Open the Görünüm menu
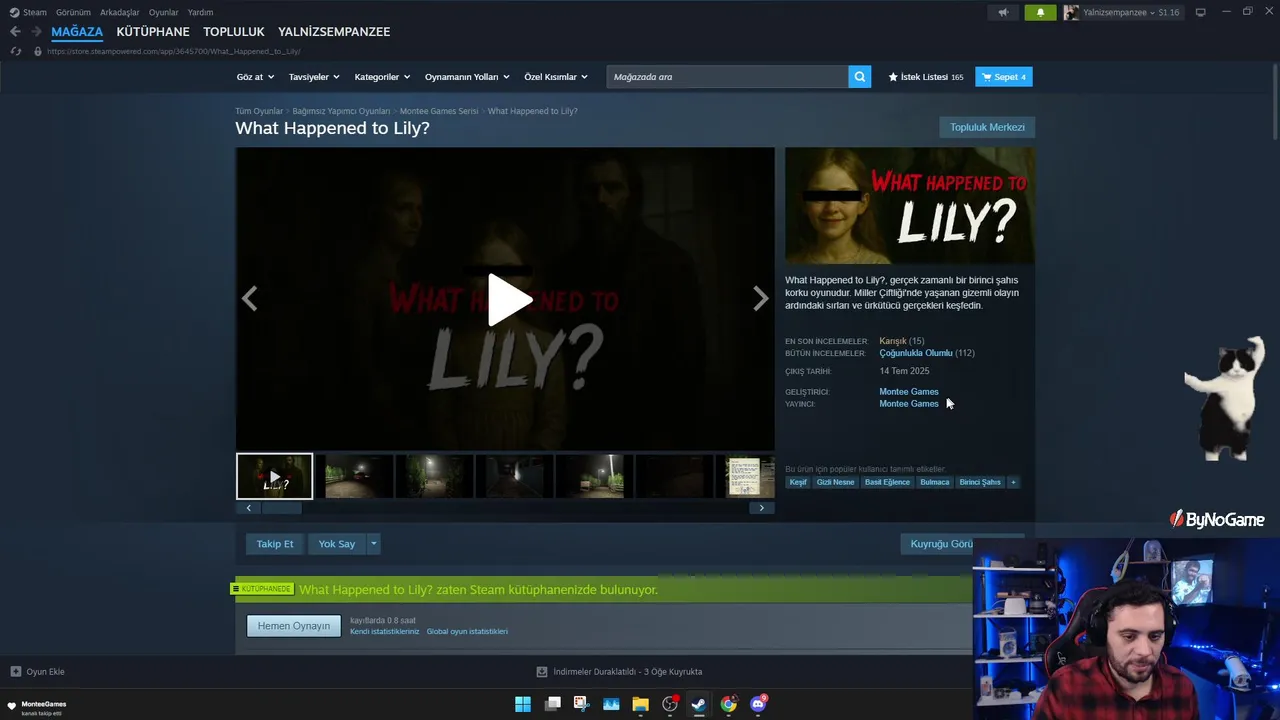This screenshot has width=1280, height=720. point(73,12)
